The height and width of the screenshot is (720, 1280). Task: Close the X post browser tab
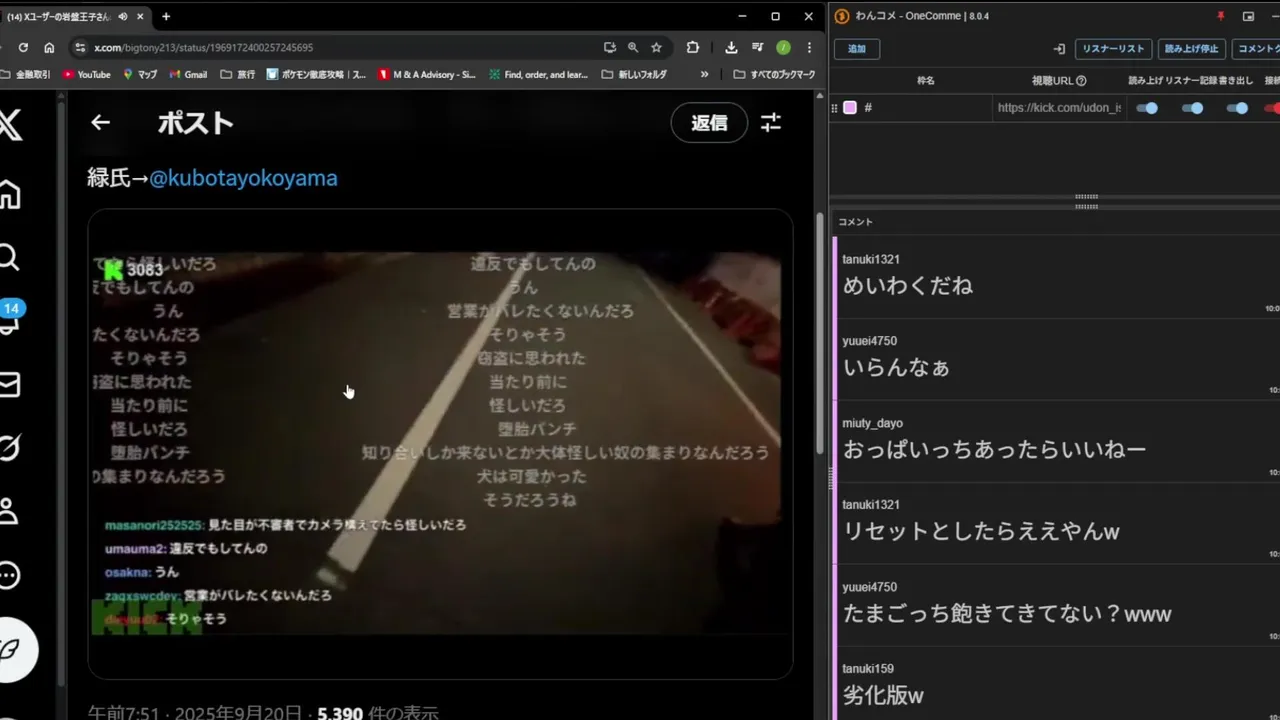click(x=139, y=17)
